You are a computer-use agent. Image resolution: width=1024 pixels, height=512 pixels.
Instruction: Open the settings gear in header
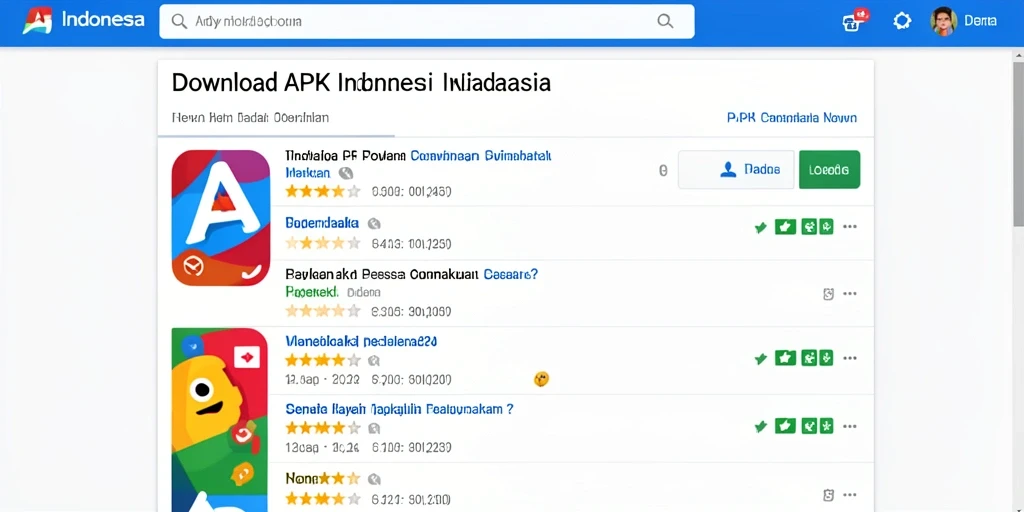click(902, 21)
